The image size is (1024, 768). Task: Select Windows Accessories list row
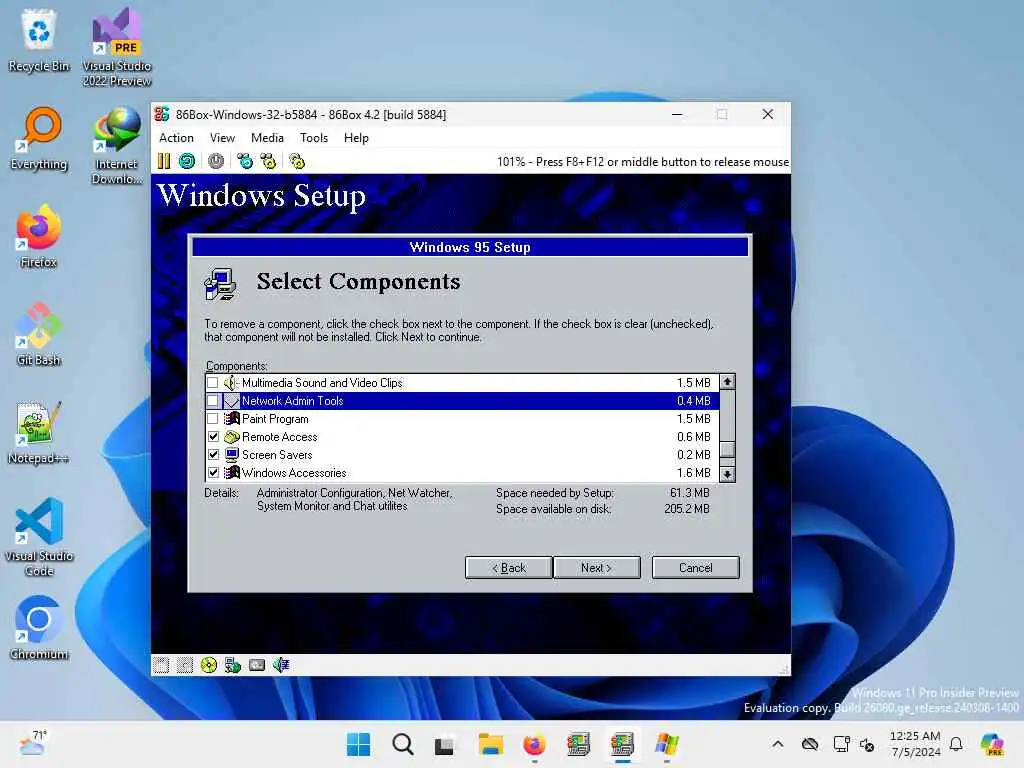click(462, 472)
